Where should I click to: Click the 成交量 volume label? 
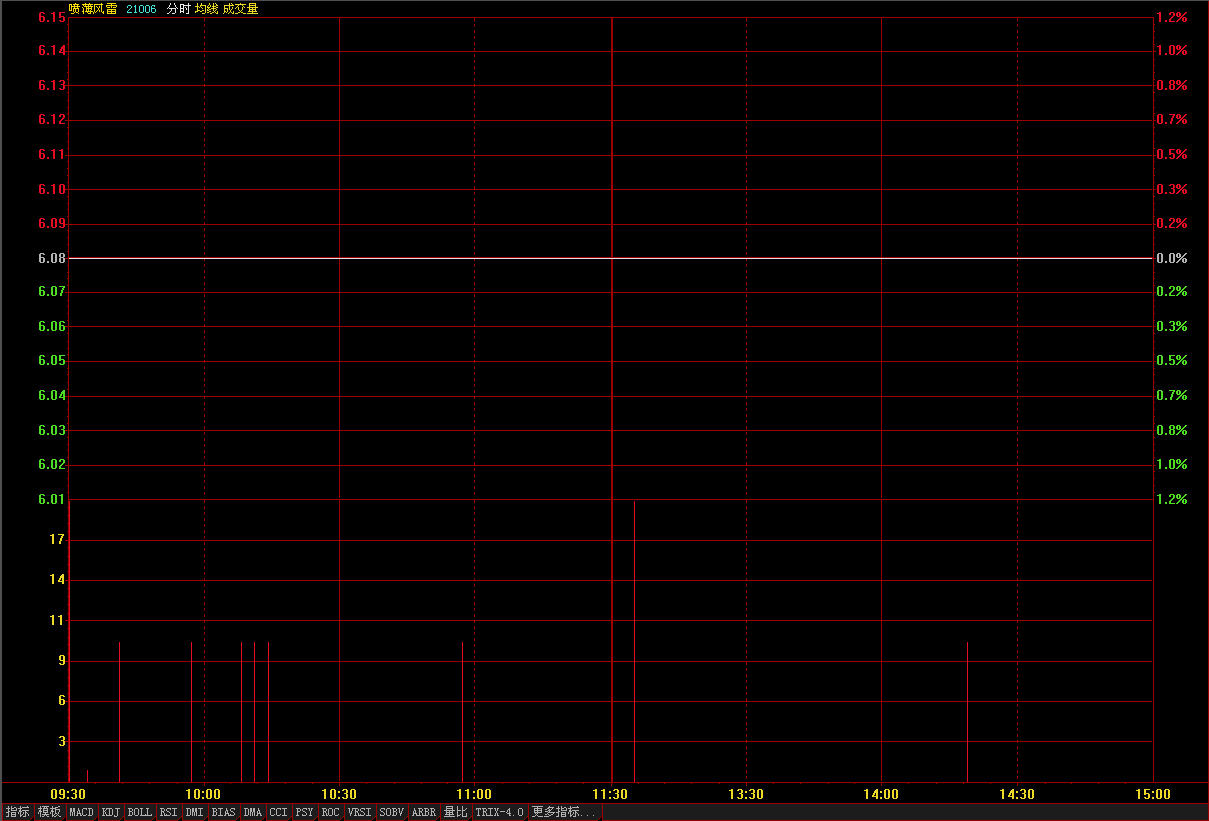point(240,9)
